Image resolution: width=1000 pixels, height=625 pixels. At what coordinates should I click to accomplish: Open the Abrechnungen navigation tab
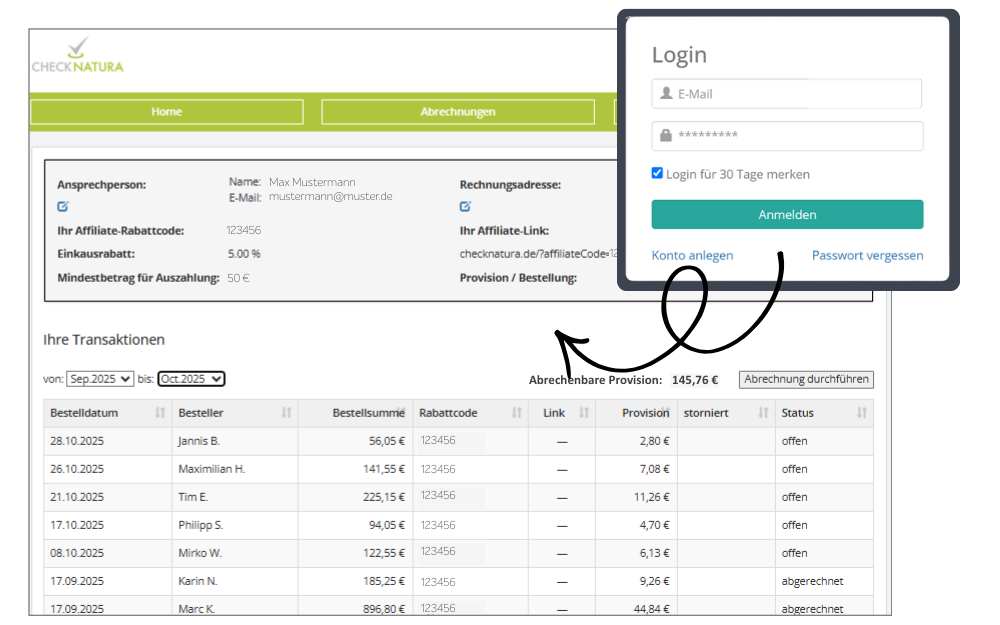459,111
